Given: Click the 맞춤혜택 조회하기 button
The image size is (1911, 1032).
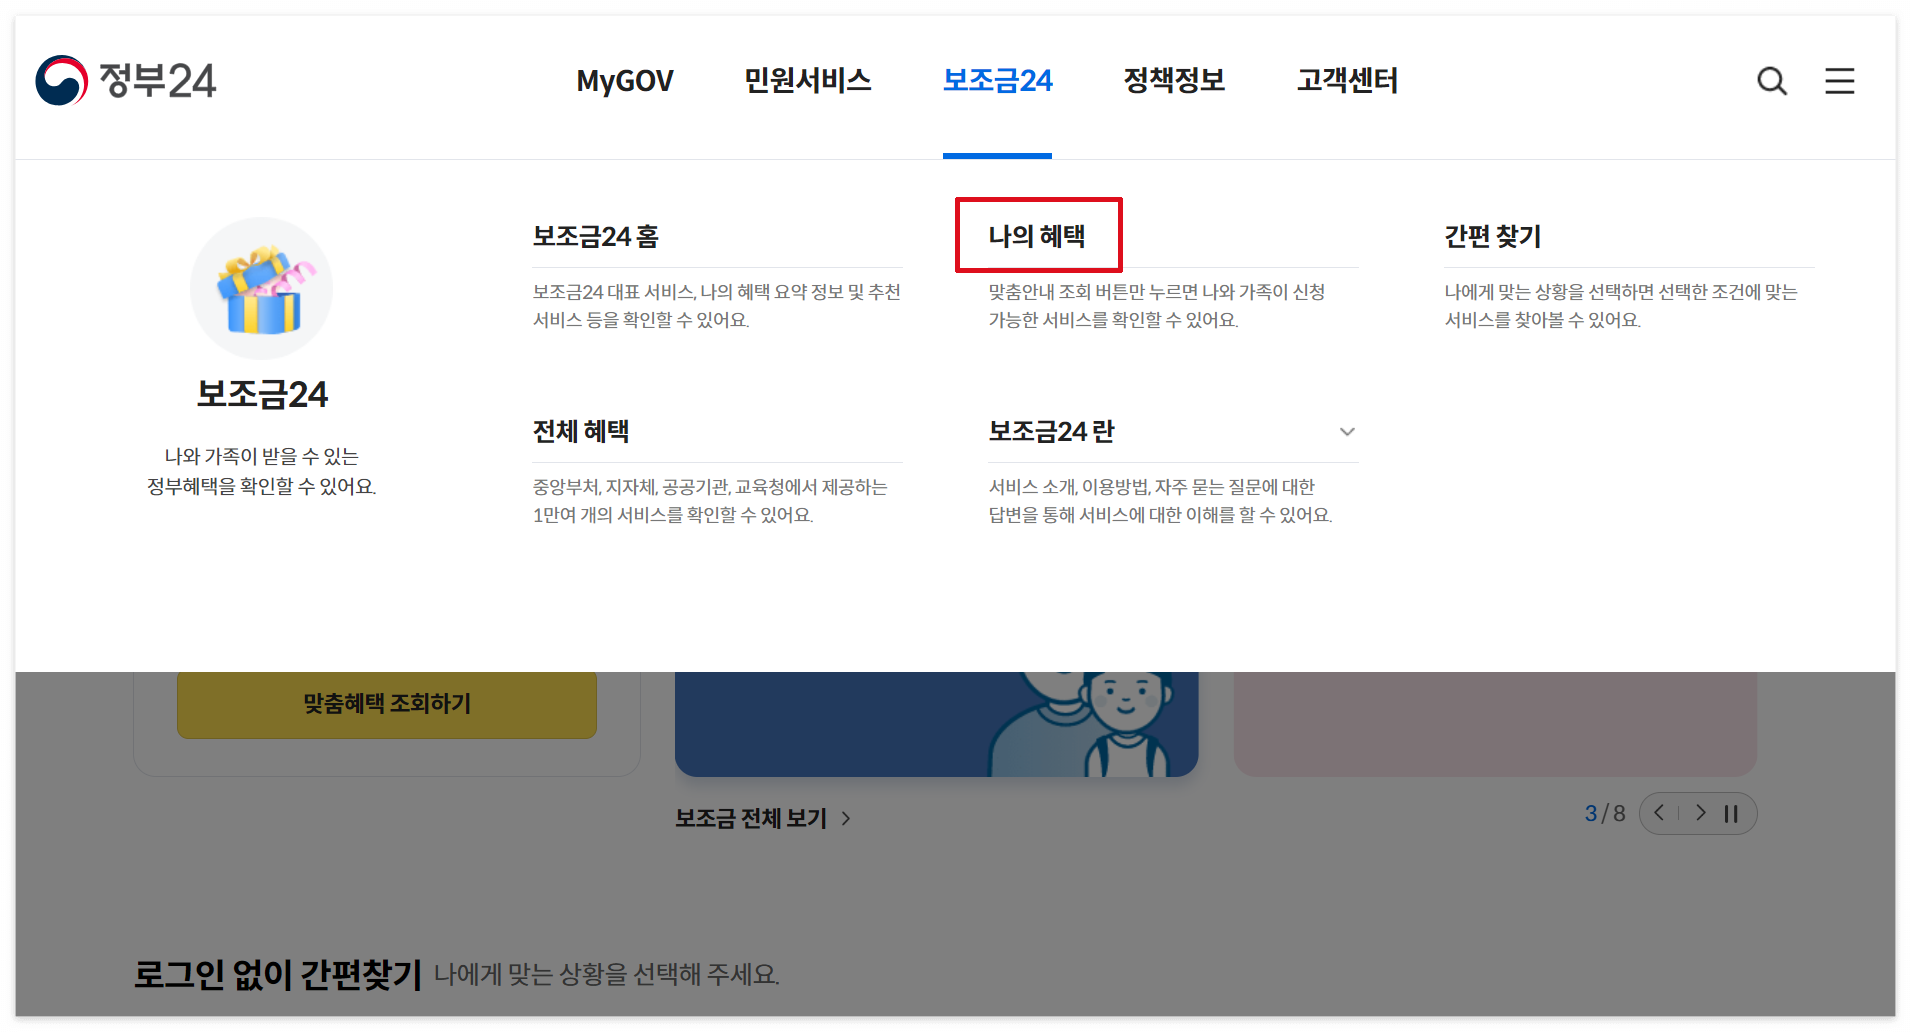Looking at the screenshot, I should (x=386, y=704).
